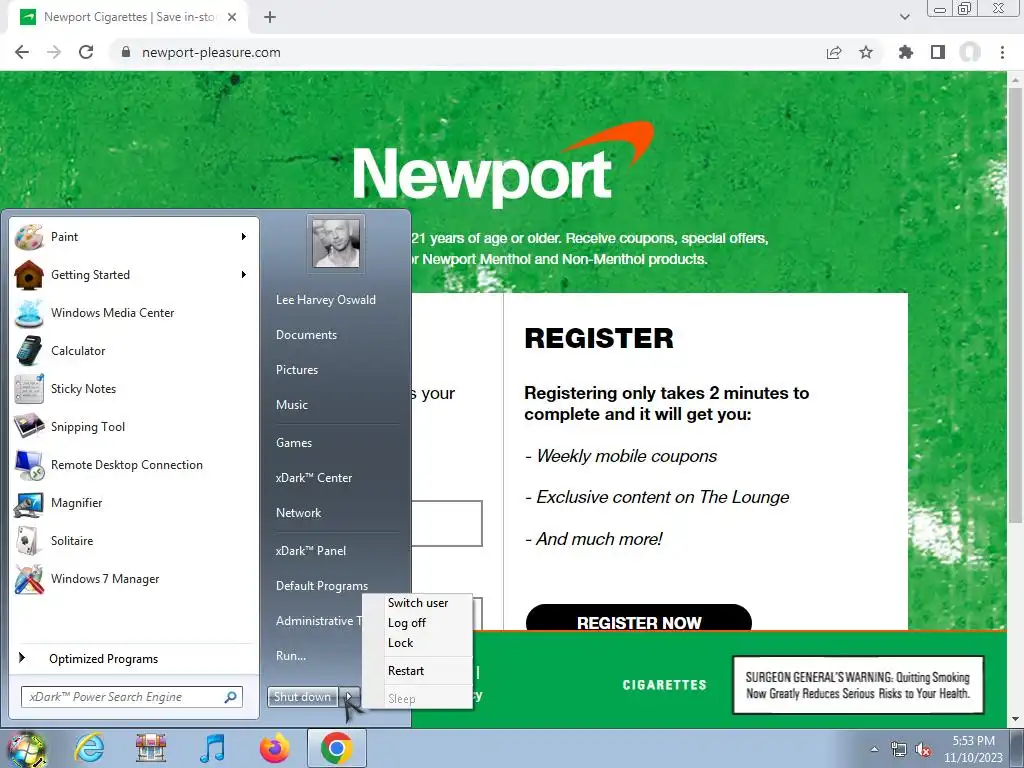Click the REGISTER NOW button
Image resolution: width=1024 pixels, height=768 pixels.
639,618
